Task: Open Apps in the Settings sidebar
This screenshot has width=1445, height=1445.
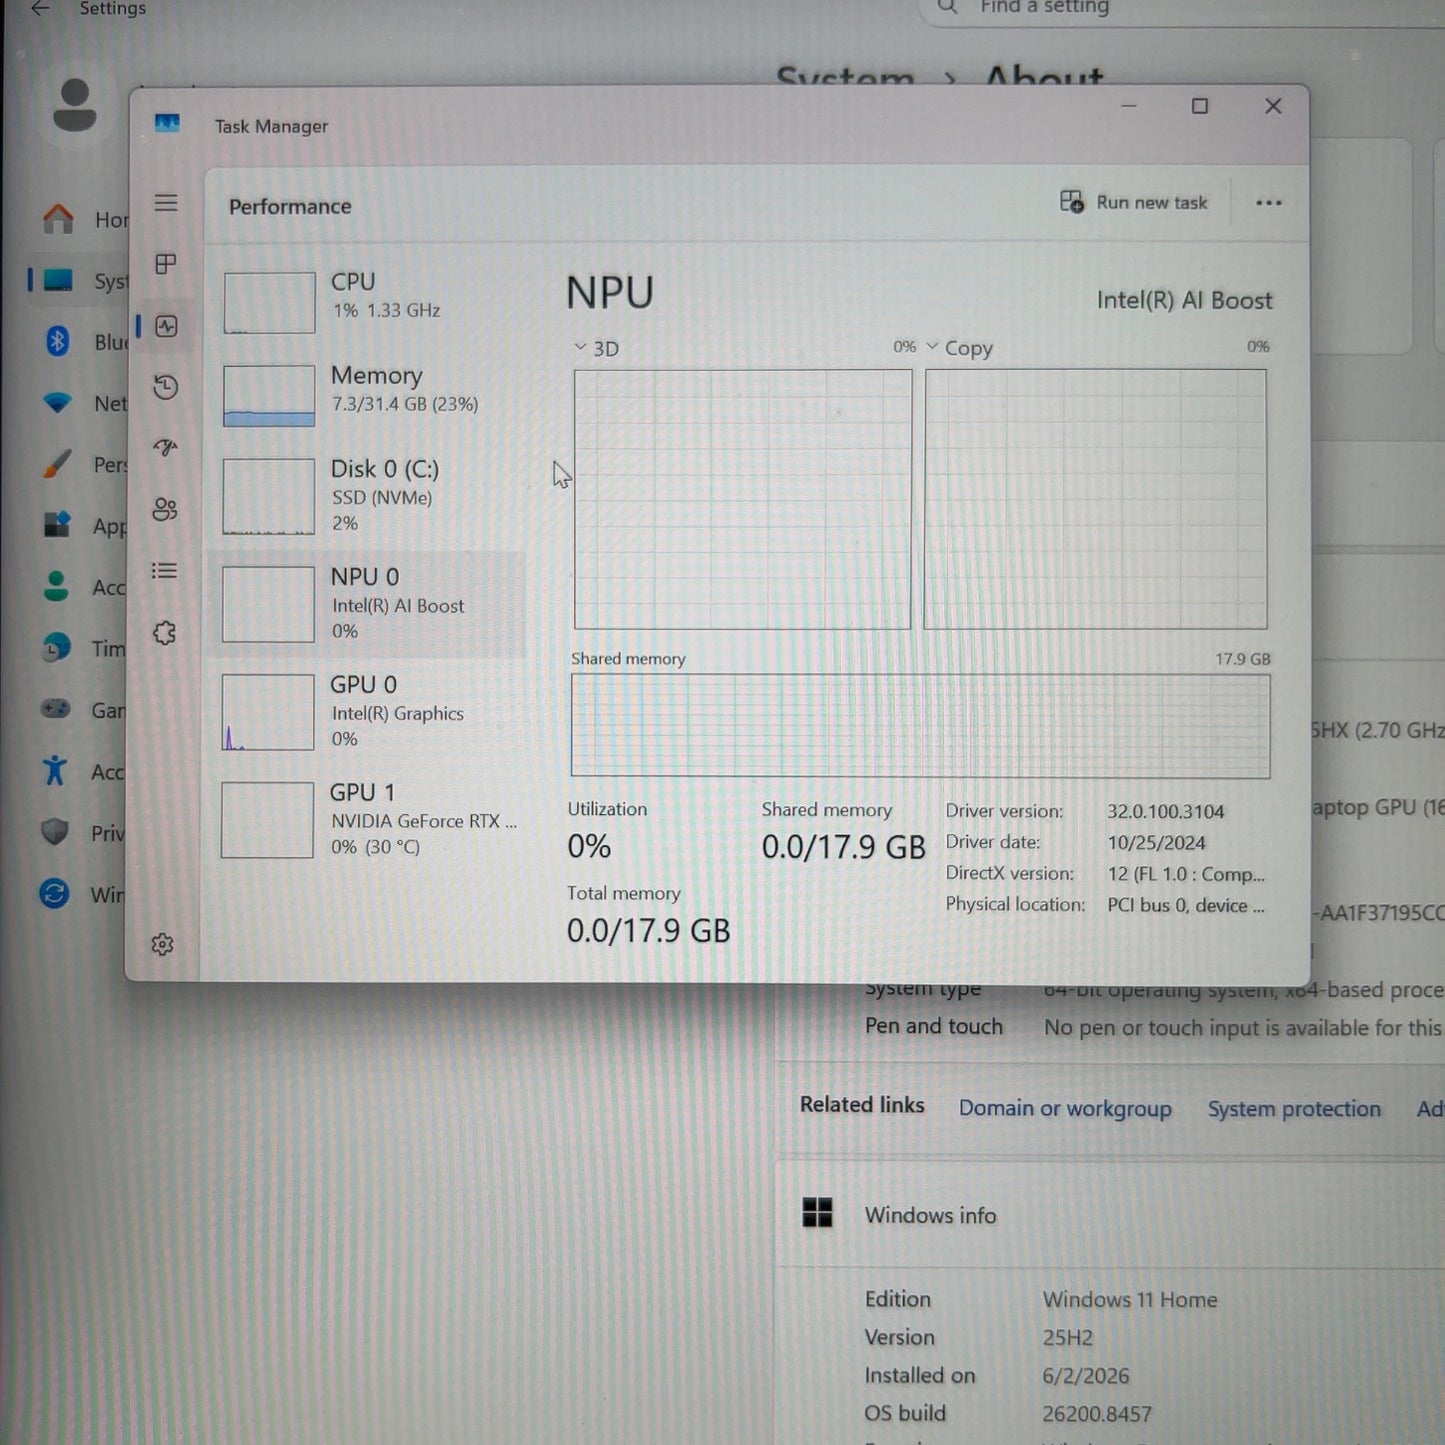Action: pyautogui.click(x=84, y=526)
